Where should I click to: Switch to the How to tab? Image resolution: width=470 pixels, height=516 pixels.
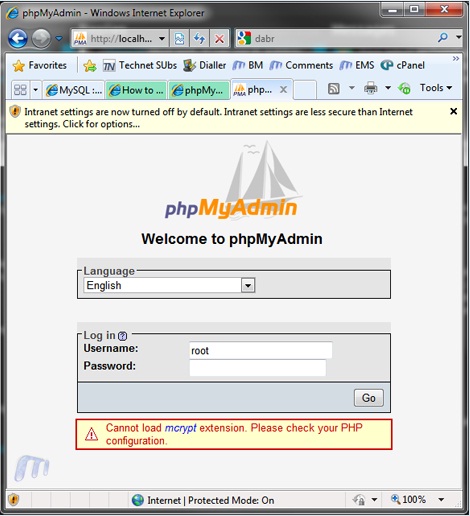point(136,90)
